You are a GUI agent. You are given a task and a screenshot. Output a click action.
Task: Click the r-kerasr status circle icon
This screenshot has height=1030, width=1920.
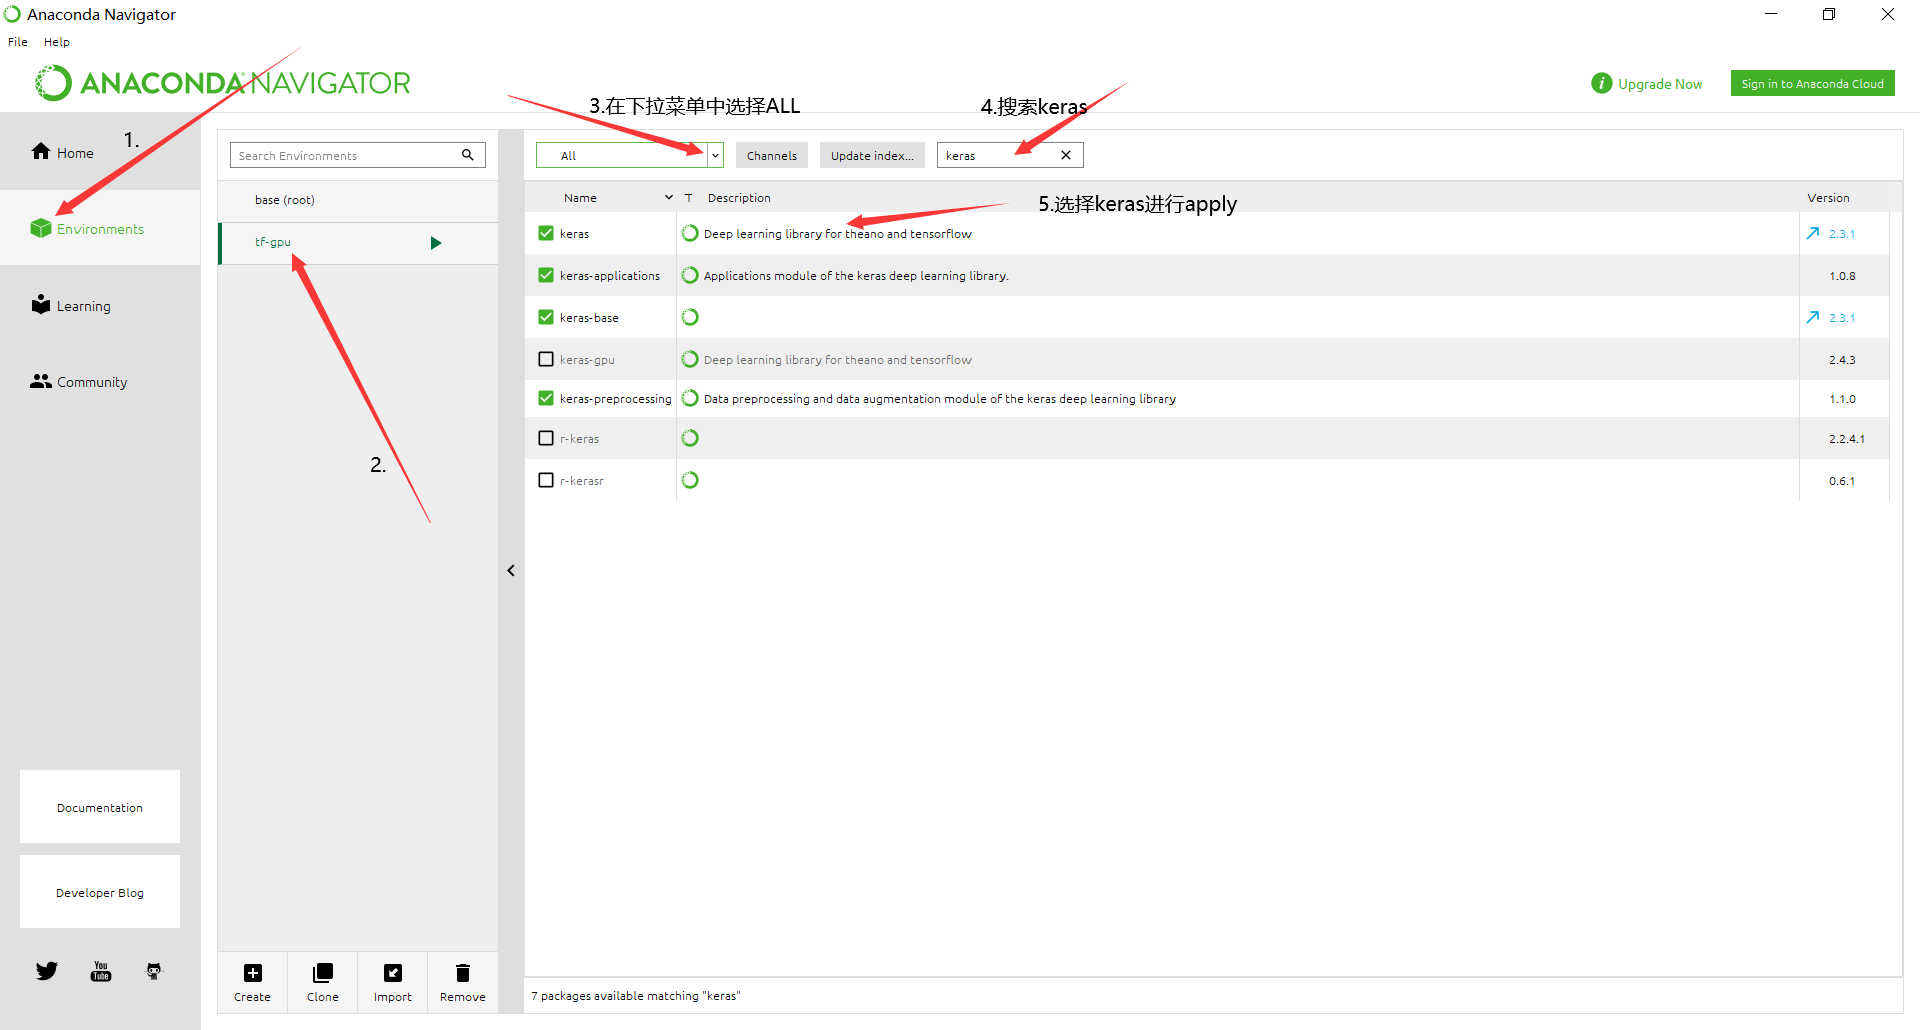tap(690, 480)
